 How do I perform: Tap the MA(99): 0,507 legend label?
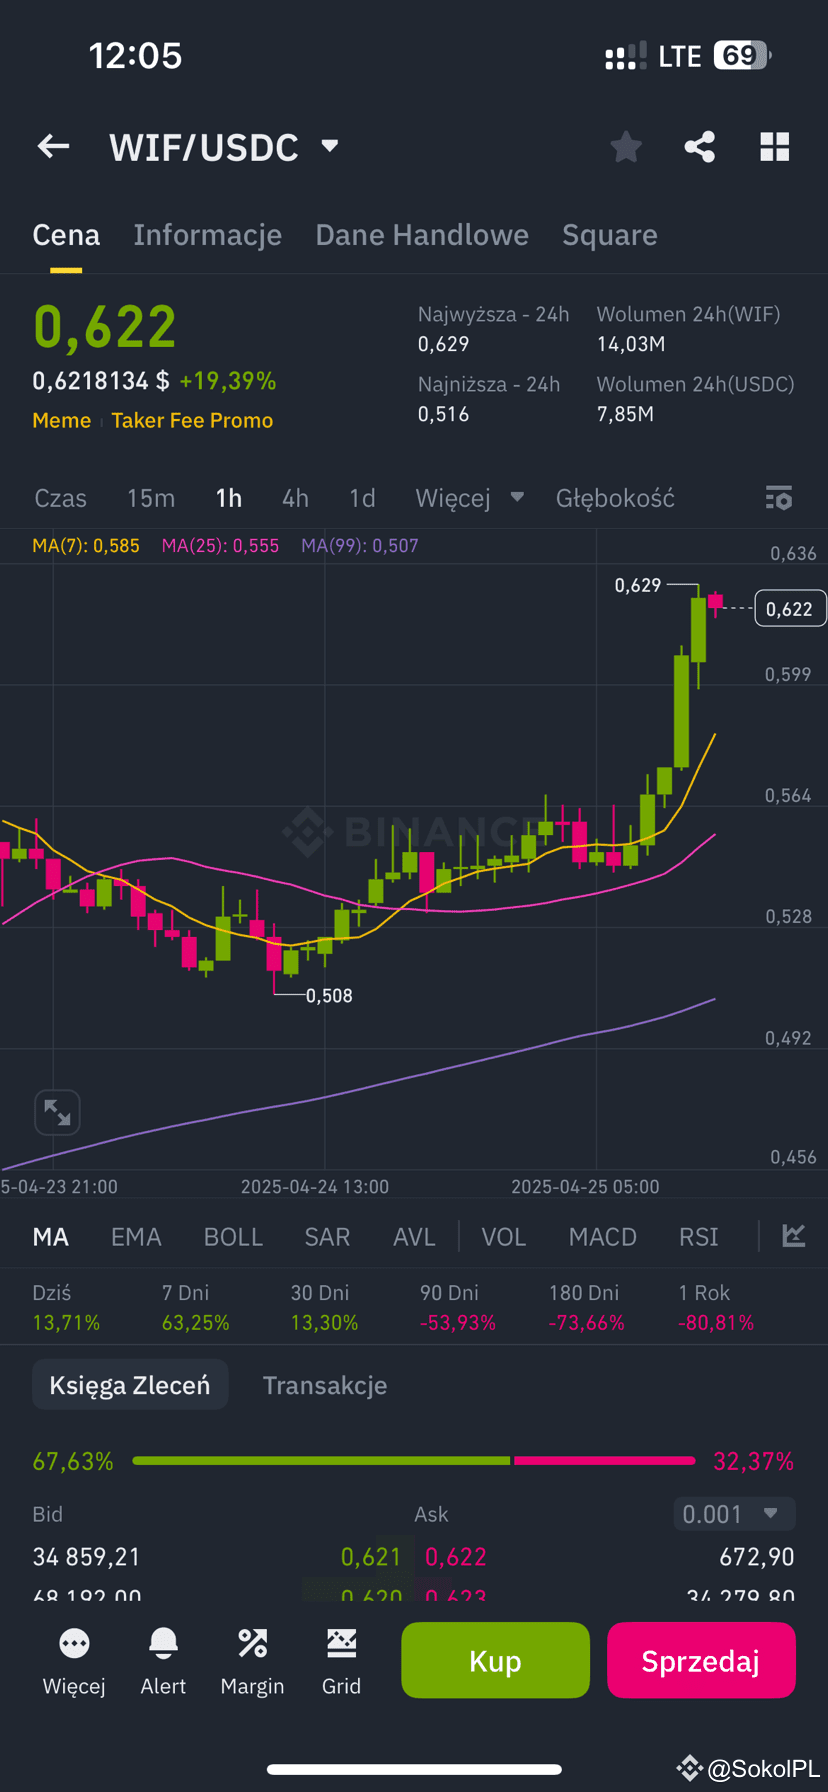[x=360, y=545]
